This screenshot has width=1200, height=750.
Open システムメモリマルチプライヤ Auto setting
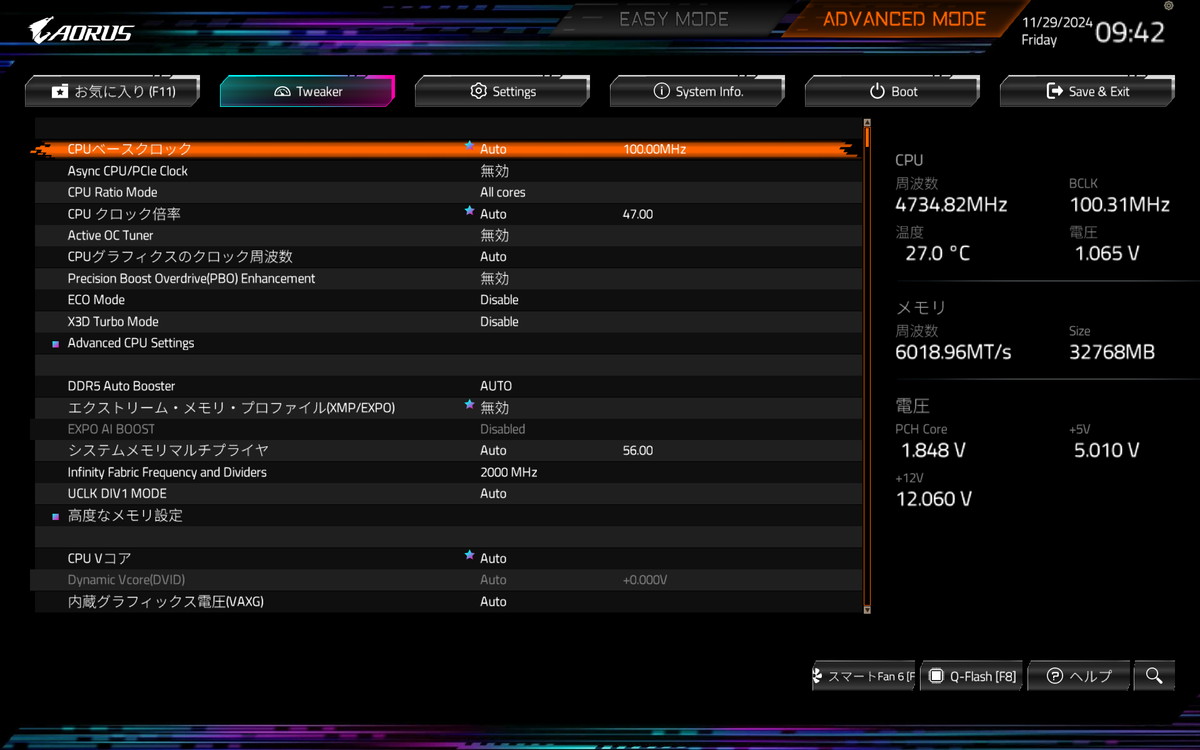click(x=493, y=451)
